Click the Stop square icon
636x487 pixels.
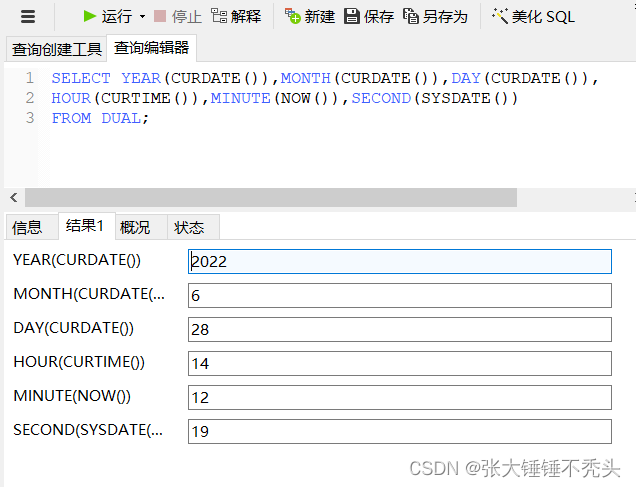(160, 16)
